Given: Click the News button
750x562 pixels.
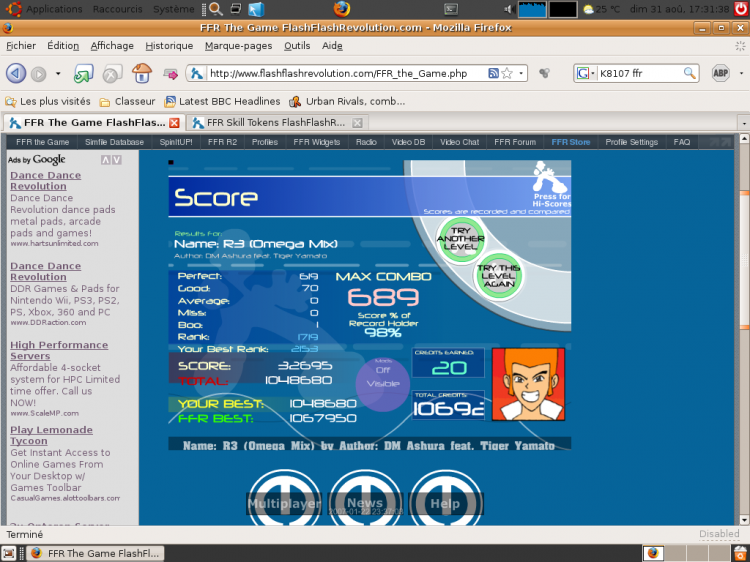Looking at the screenshot, I should pos(365,504).
